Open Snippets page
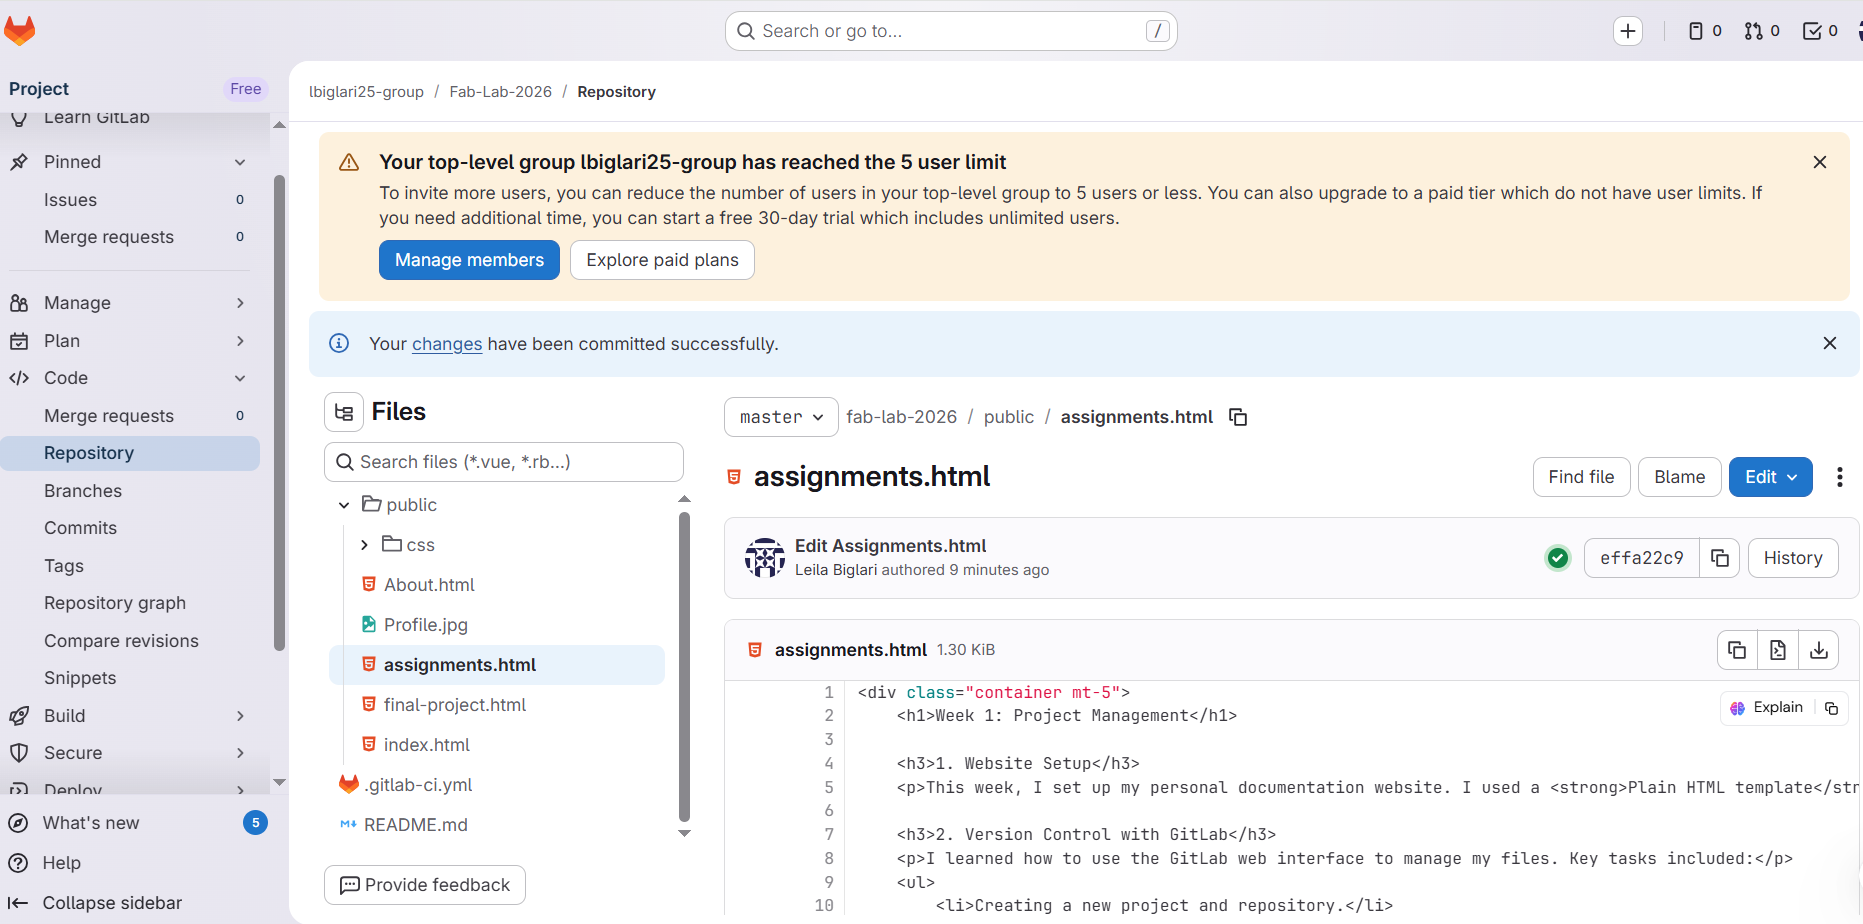Viewport: 1863px width, 924px height. (x=130, y=678)
